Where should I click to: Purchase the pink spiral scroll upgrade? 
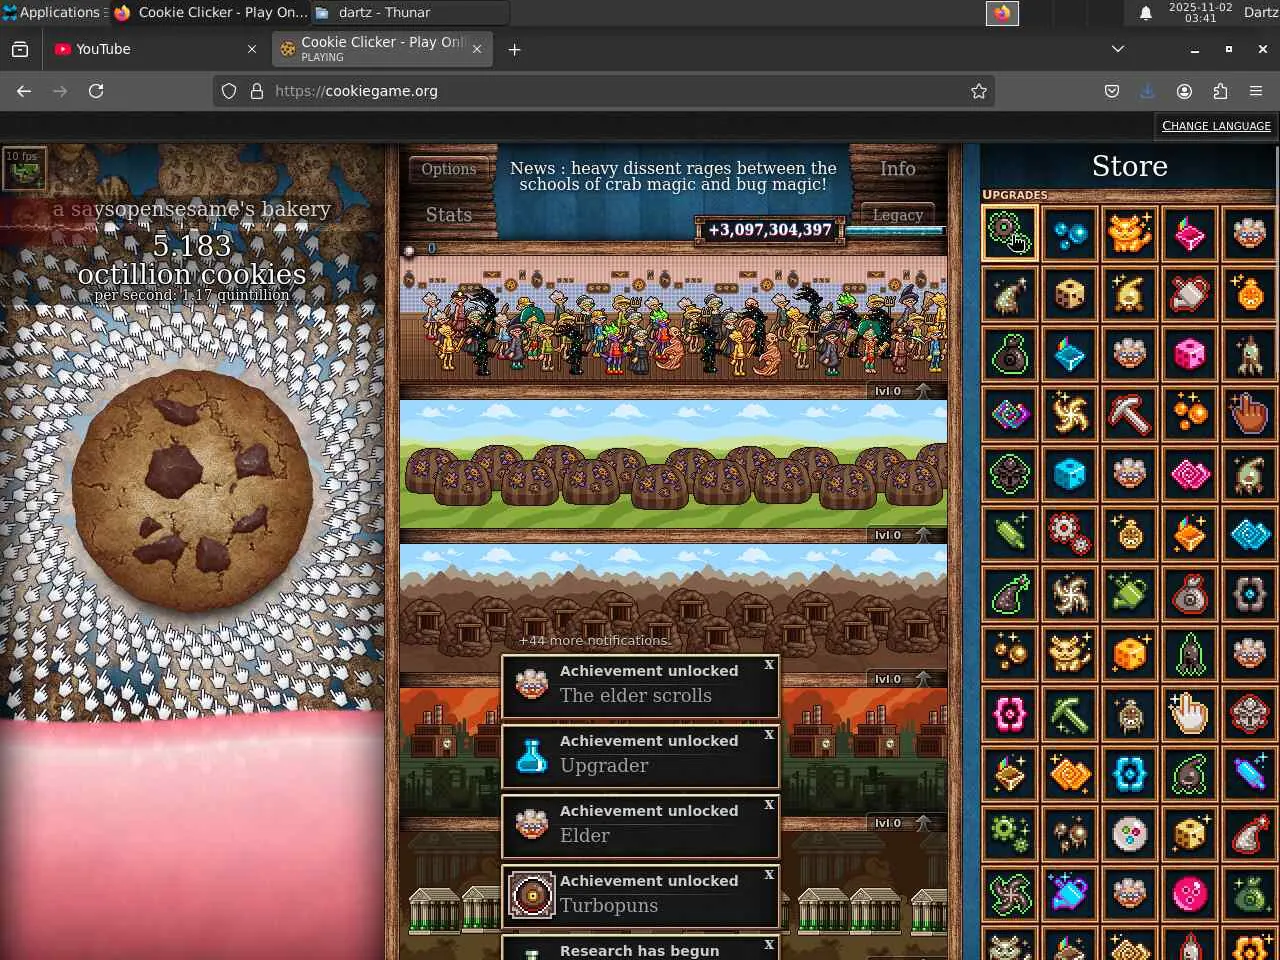(1190, 474)
